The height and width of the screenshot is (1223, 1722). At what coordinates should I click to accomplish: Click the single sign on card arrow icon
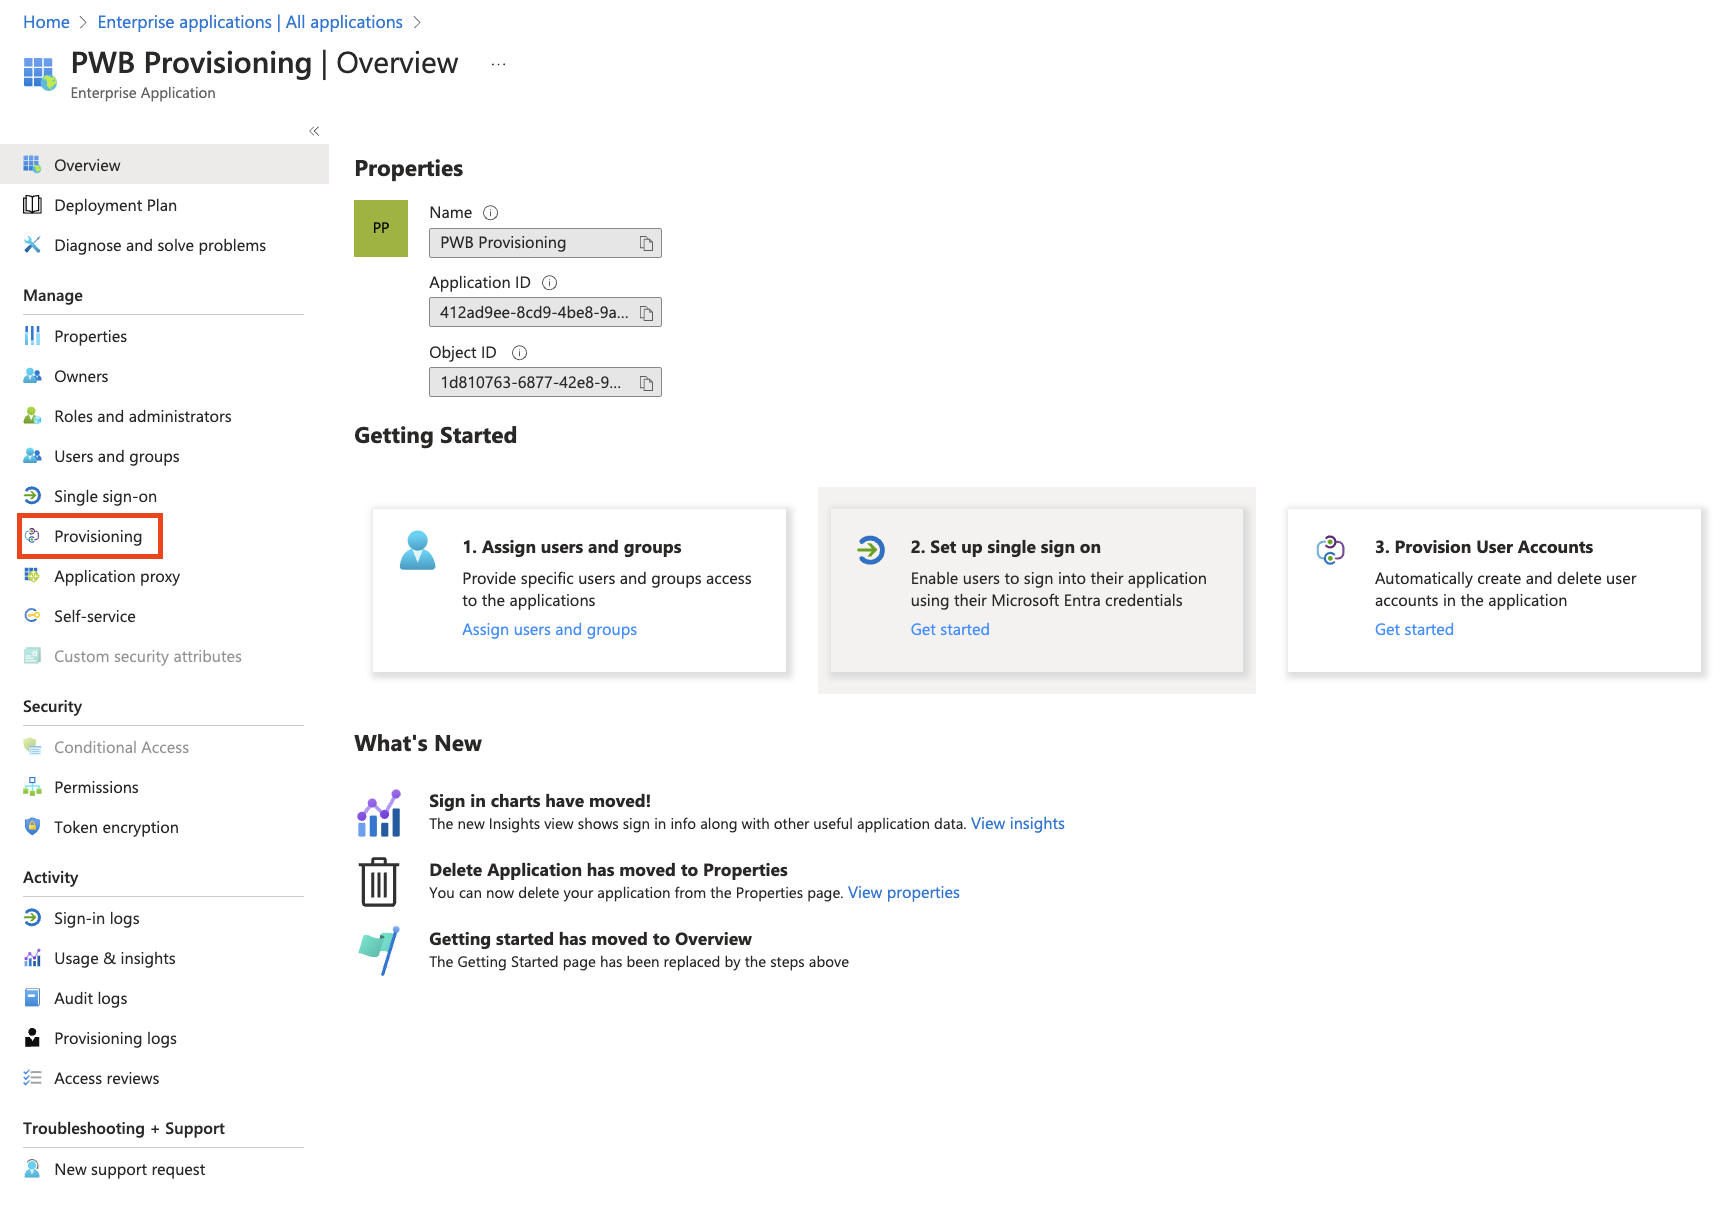click(x=871, y=549)
